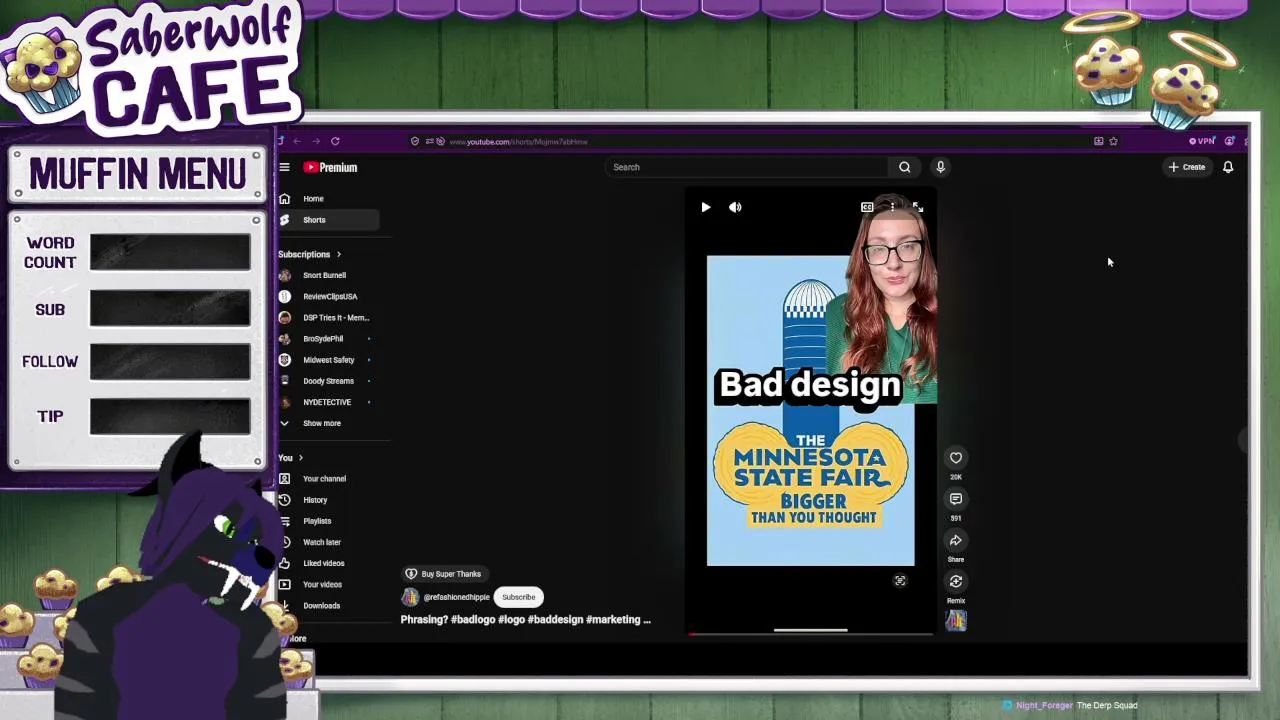This screenshot has height=720, width=1280.
Task: Open the Short's three-dot options menu
Action: (x=892, y=207)
